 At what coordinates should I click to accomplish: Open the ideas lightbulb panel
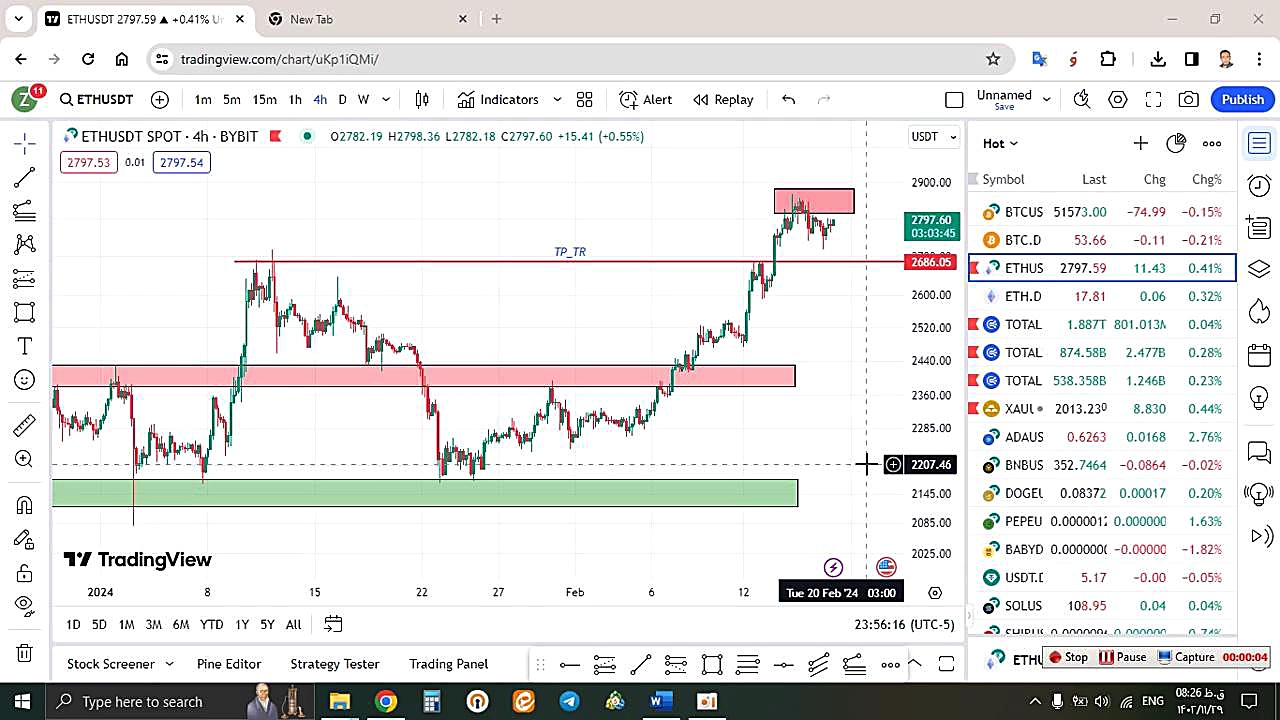pyautogui.click(x=1259, y=397)
